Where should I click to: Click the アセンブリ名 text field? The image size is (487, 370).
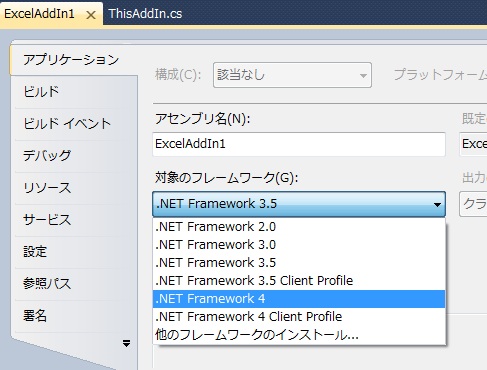click(x=299, y=144)
